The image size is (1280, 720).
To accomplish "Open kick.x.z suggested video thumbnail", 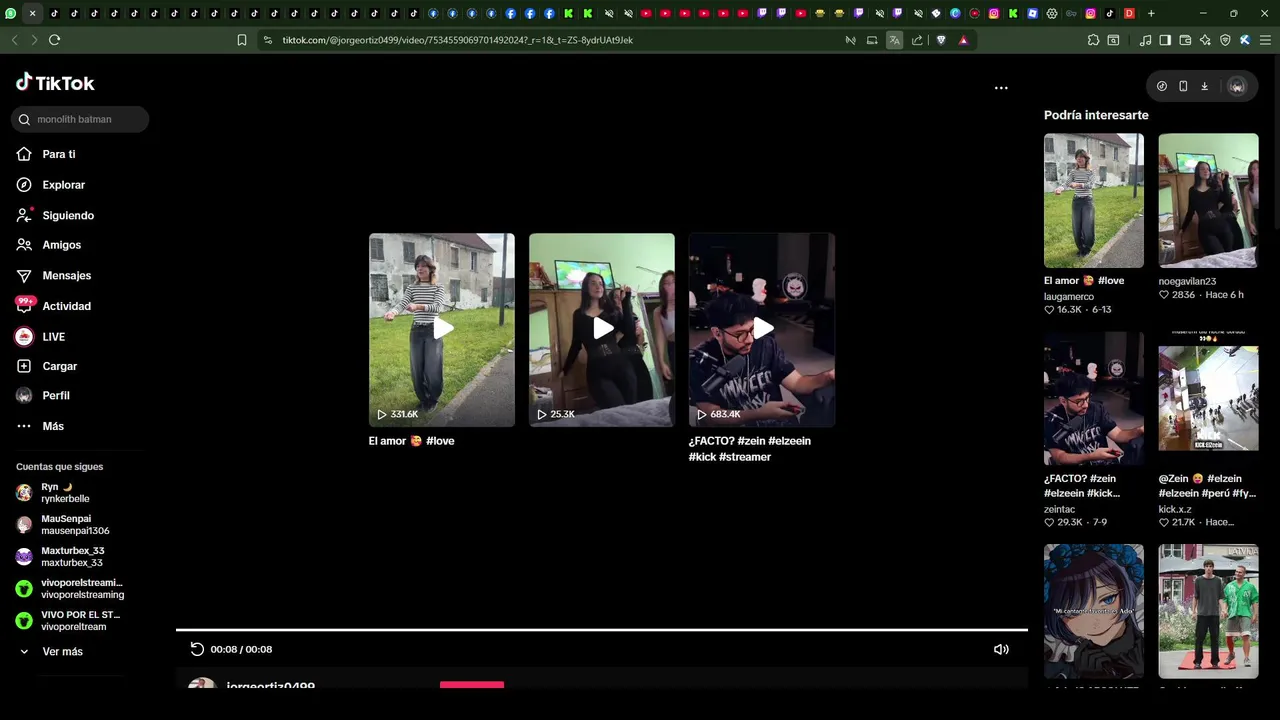I will click(1208, 398).
